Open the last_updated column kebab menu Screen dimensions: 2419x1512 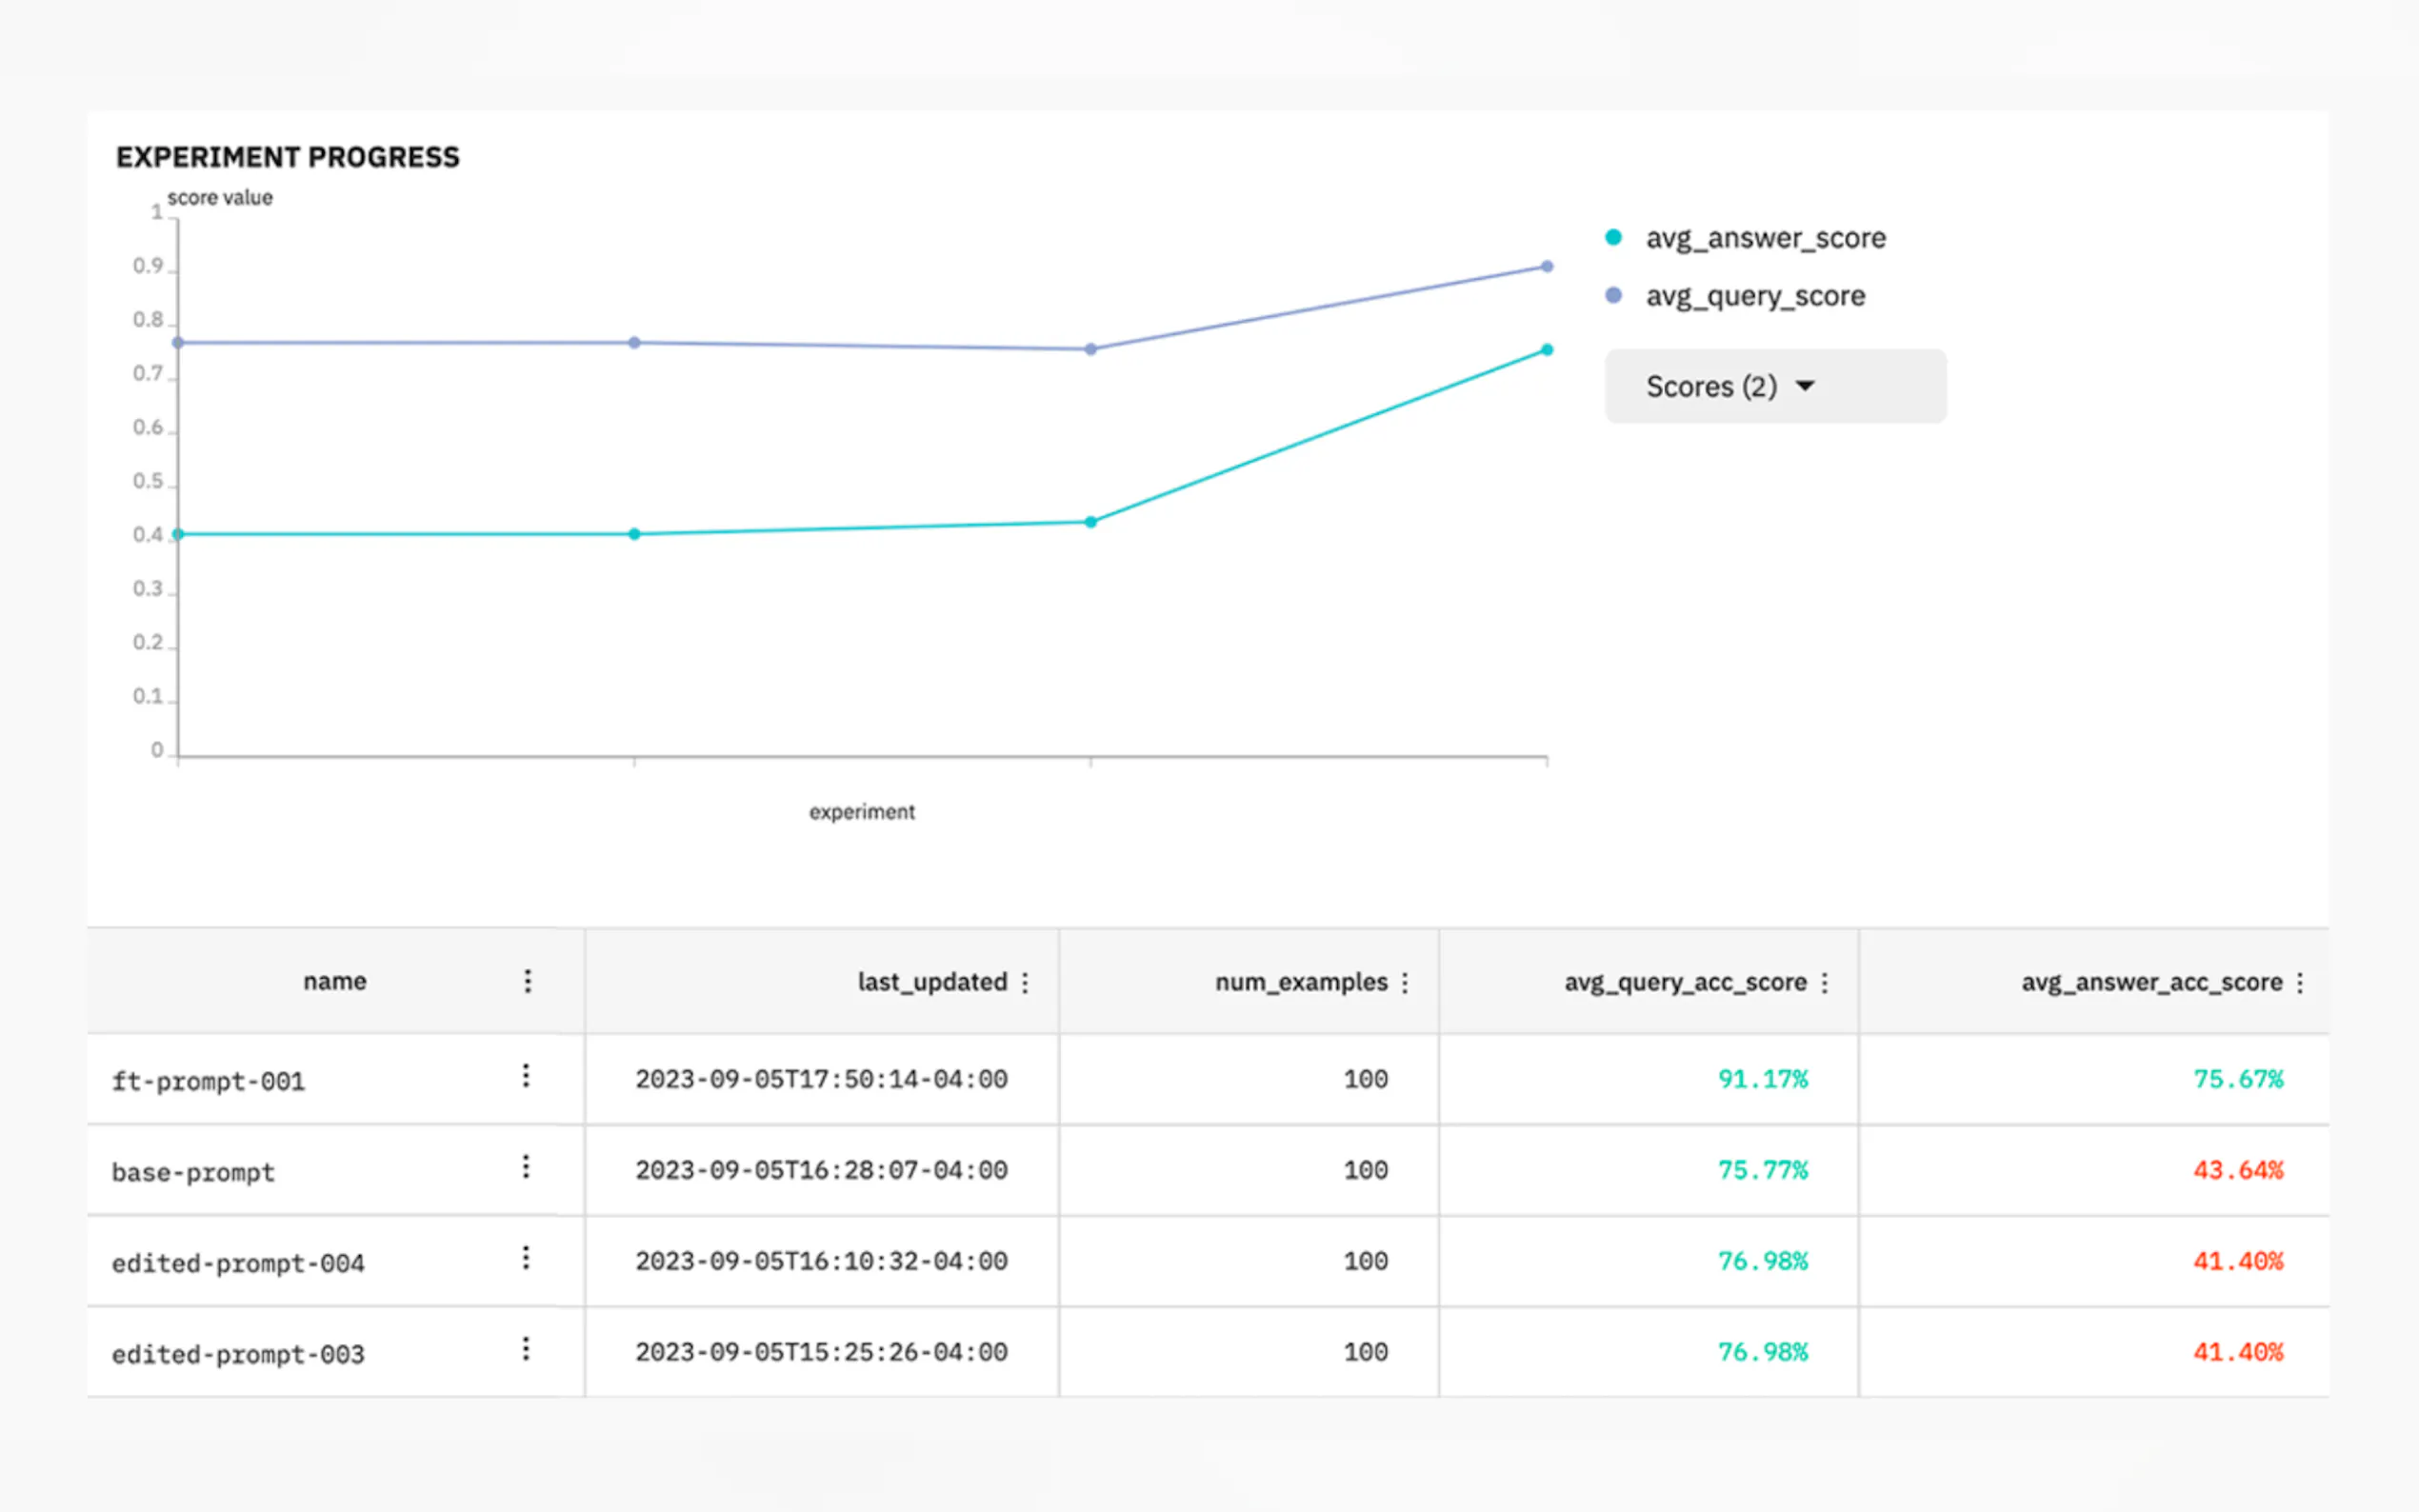click(1025, 983)
